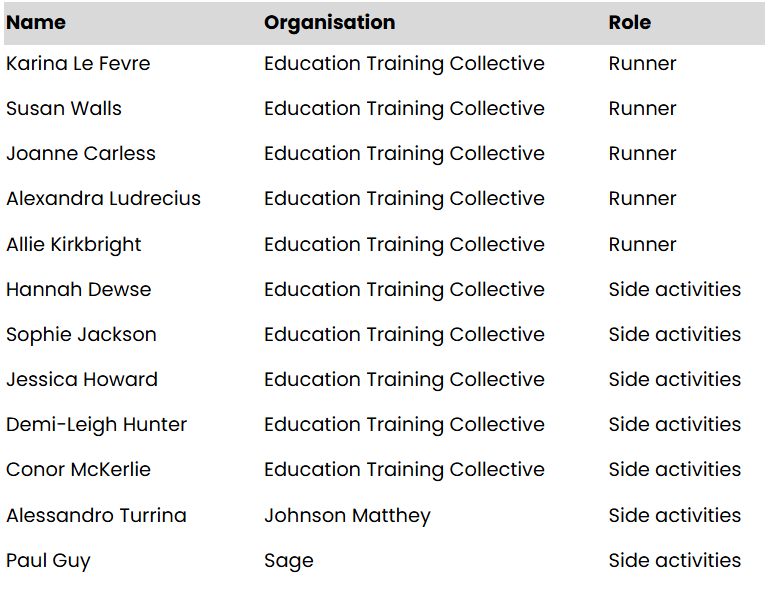
Task: Click the Paul Guy name cell
Action: point(48,560)
